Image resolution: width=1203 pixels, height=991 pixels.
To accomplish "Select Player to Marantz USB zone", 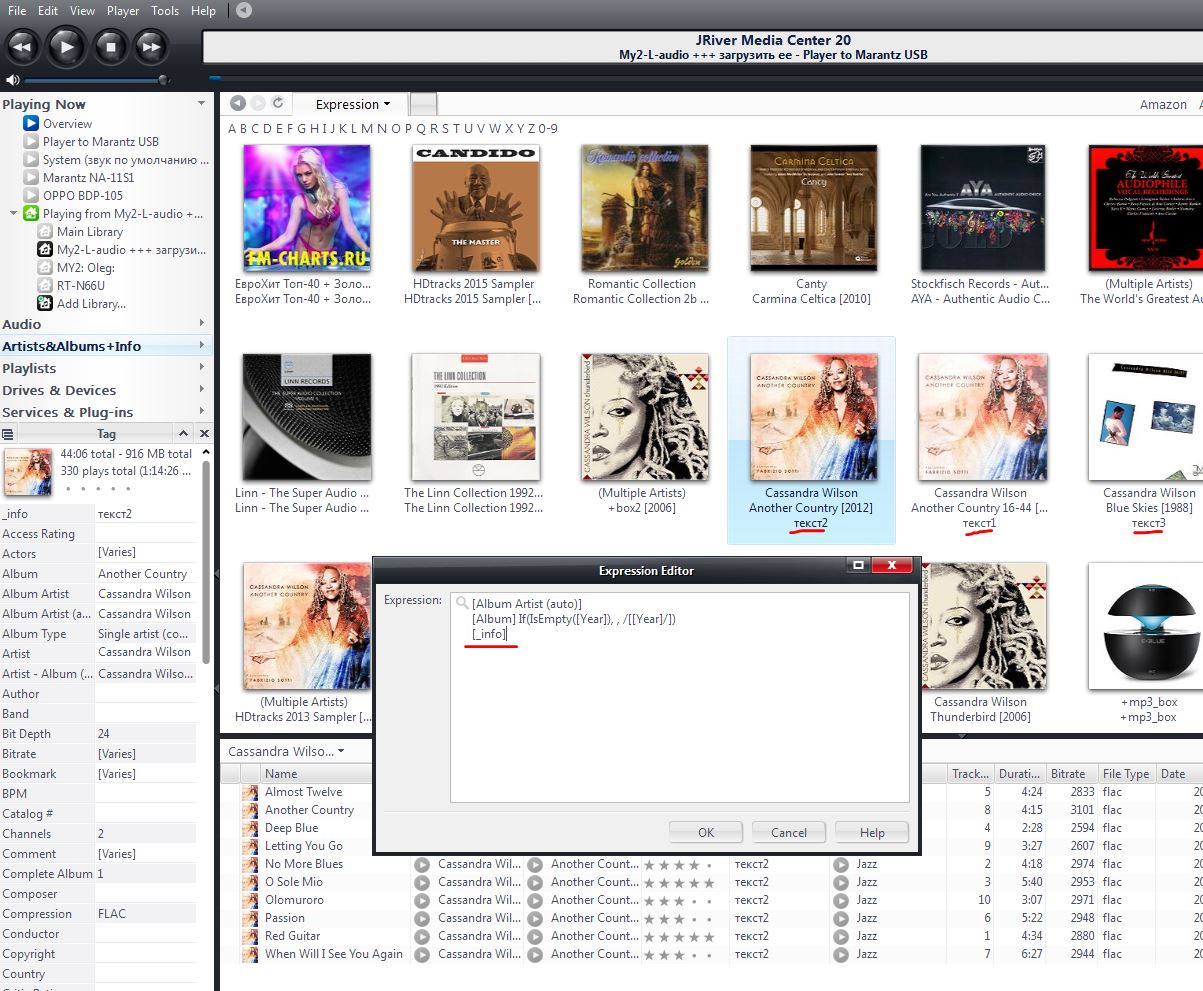I will 100,141.
